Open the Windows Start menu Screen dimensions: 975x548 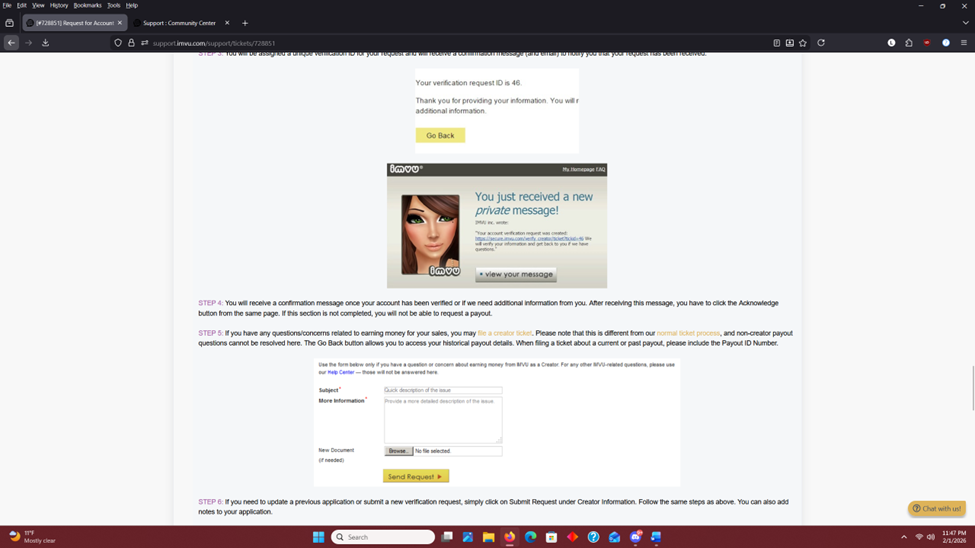(318, 537)
